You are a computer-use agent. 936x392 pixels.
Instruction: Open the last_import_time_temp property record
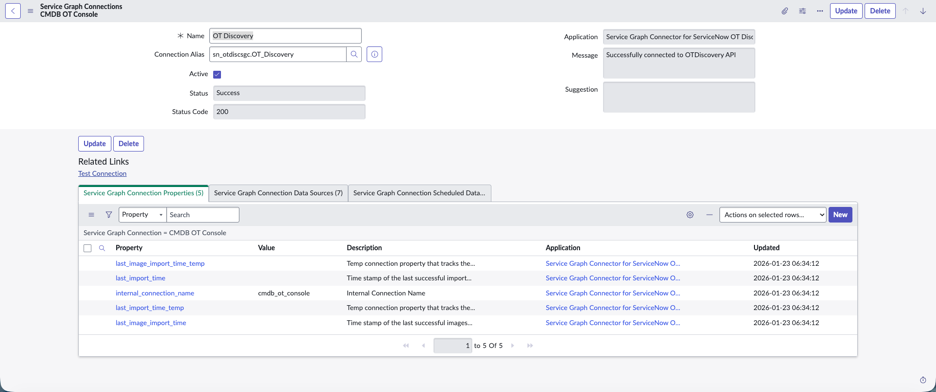pyautogui.click(x=150, y=308)
